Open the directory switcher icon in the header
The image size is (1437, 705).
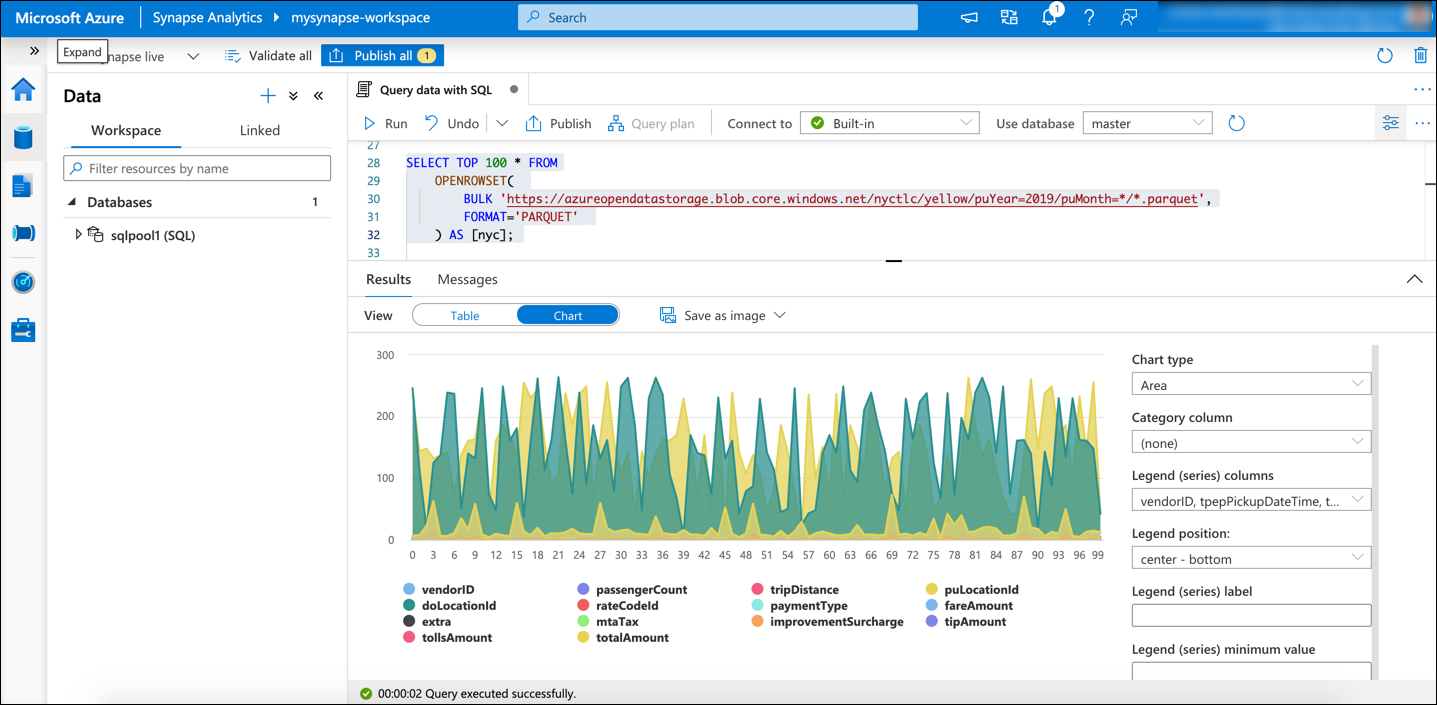coord(1009,18)
